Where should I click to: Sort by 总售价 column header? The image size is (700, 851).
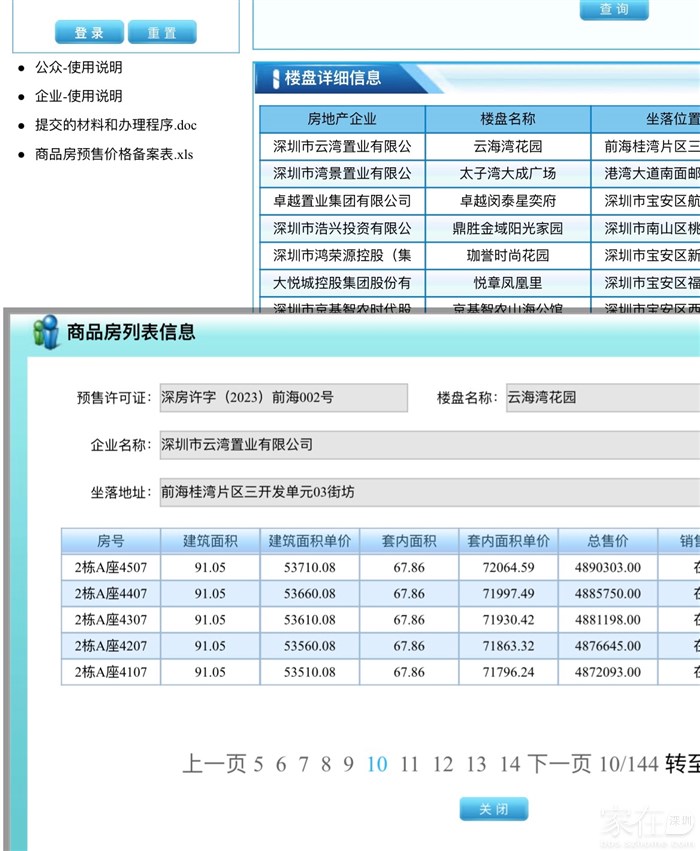pyautogui.click(x=608, y=542)
